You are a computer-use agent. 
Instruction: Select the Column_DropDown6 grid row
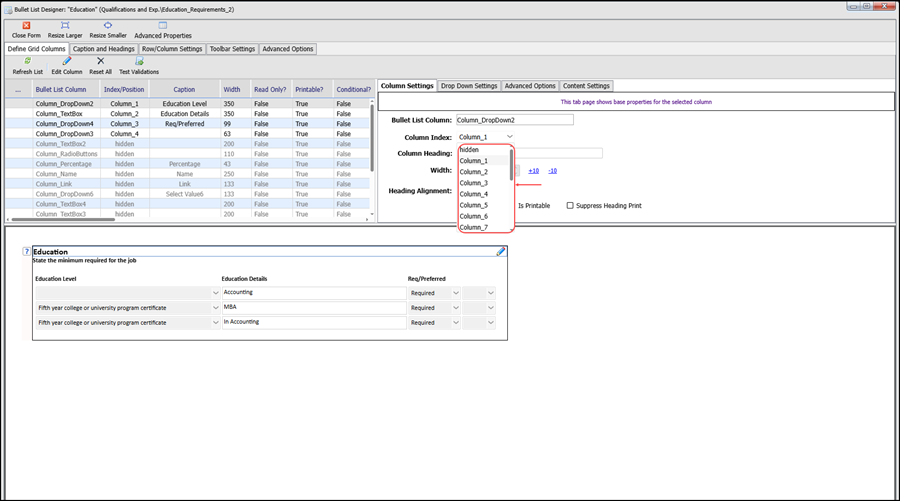coord(188,194)
